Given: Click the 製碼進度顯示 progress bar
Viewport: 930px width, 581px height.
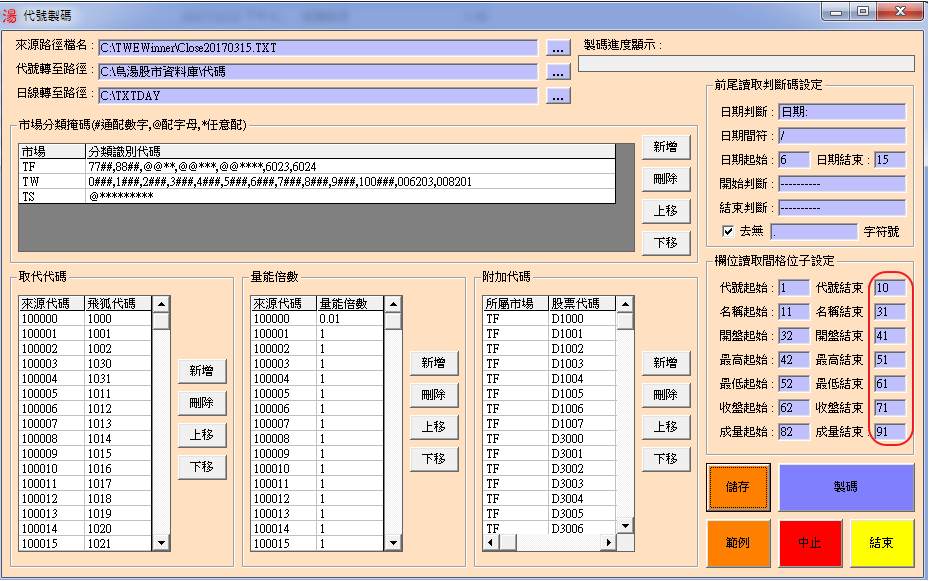Looking at the screenshot, I should (746, 63).
